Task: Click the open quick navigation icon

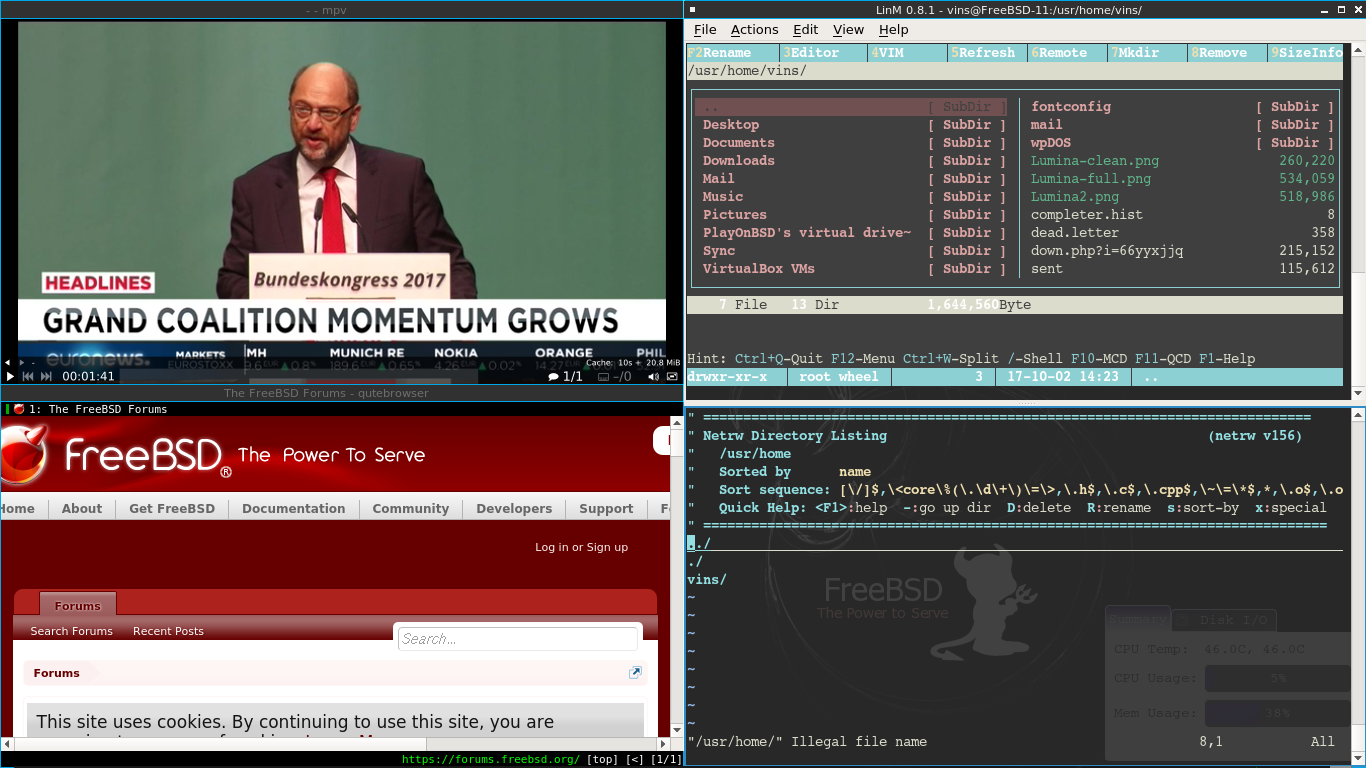Action: 635,673
